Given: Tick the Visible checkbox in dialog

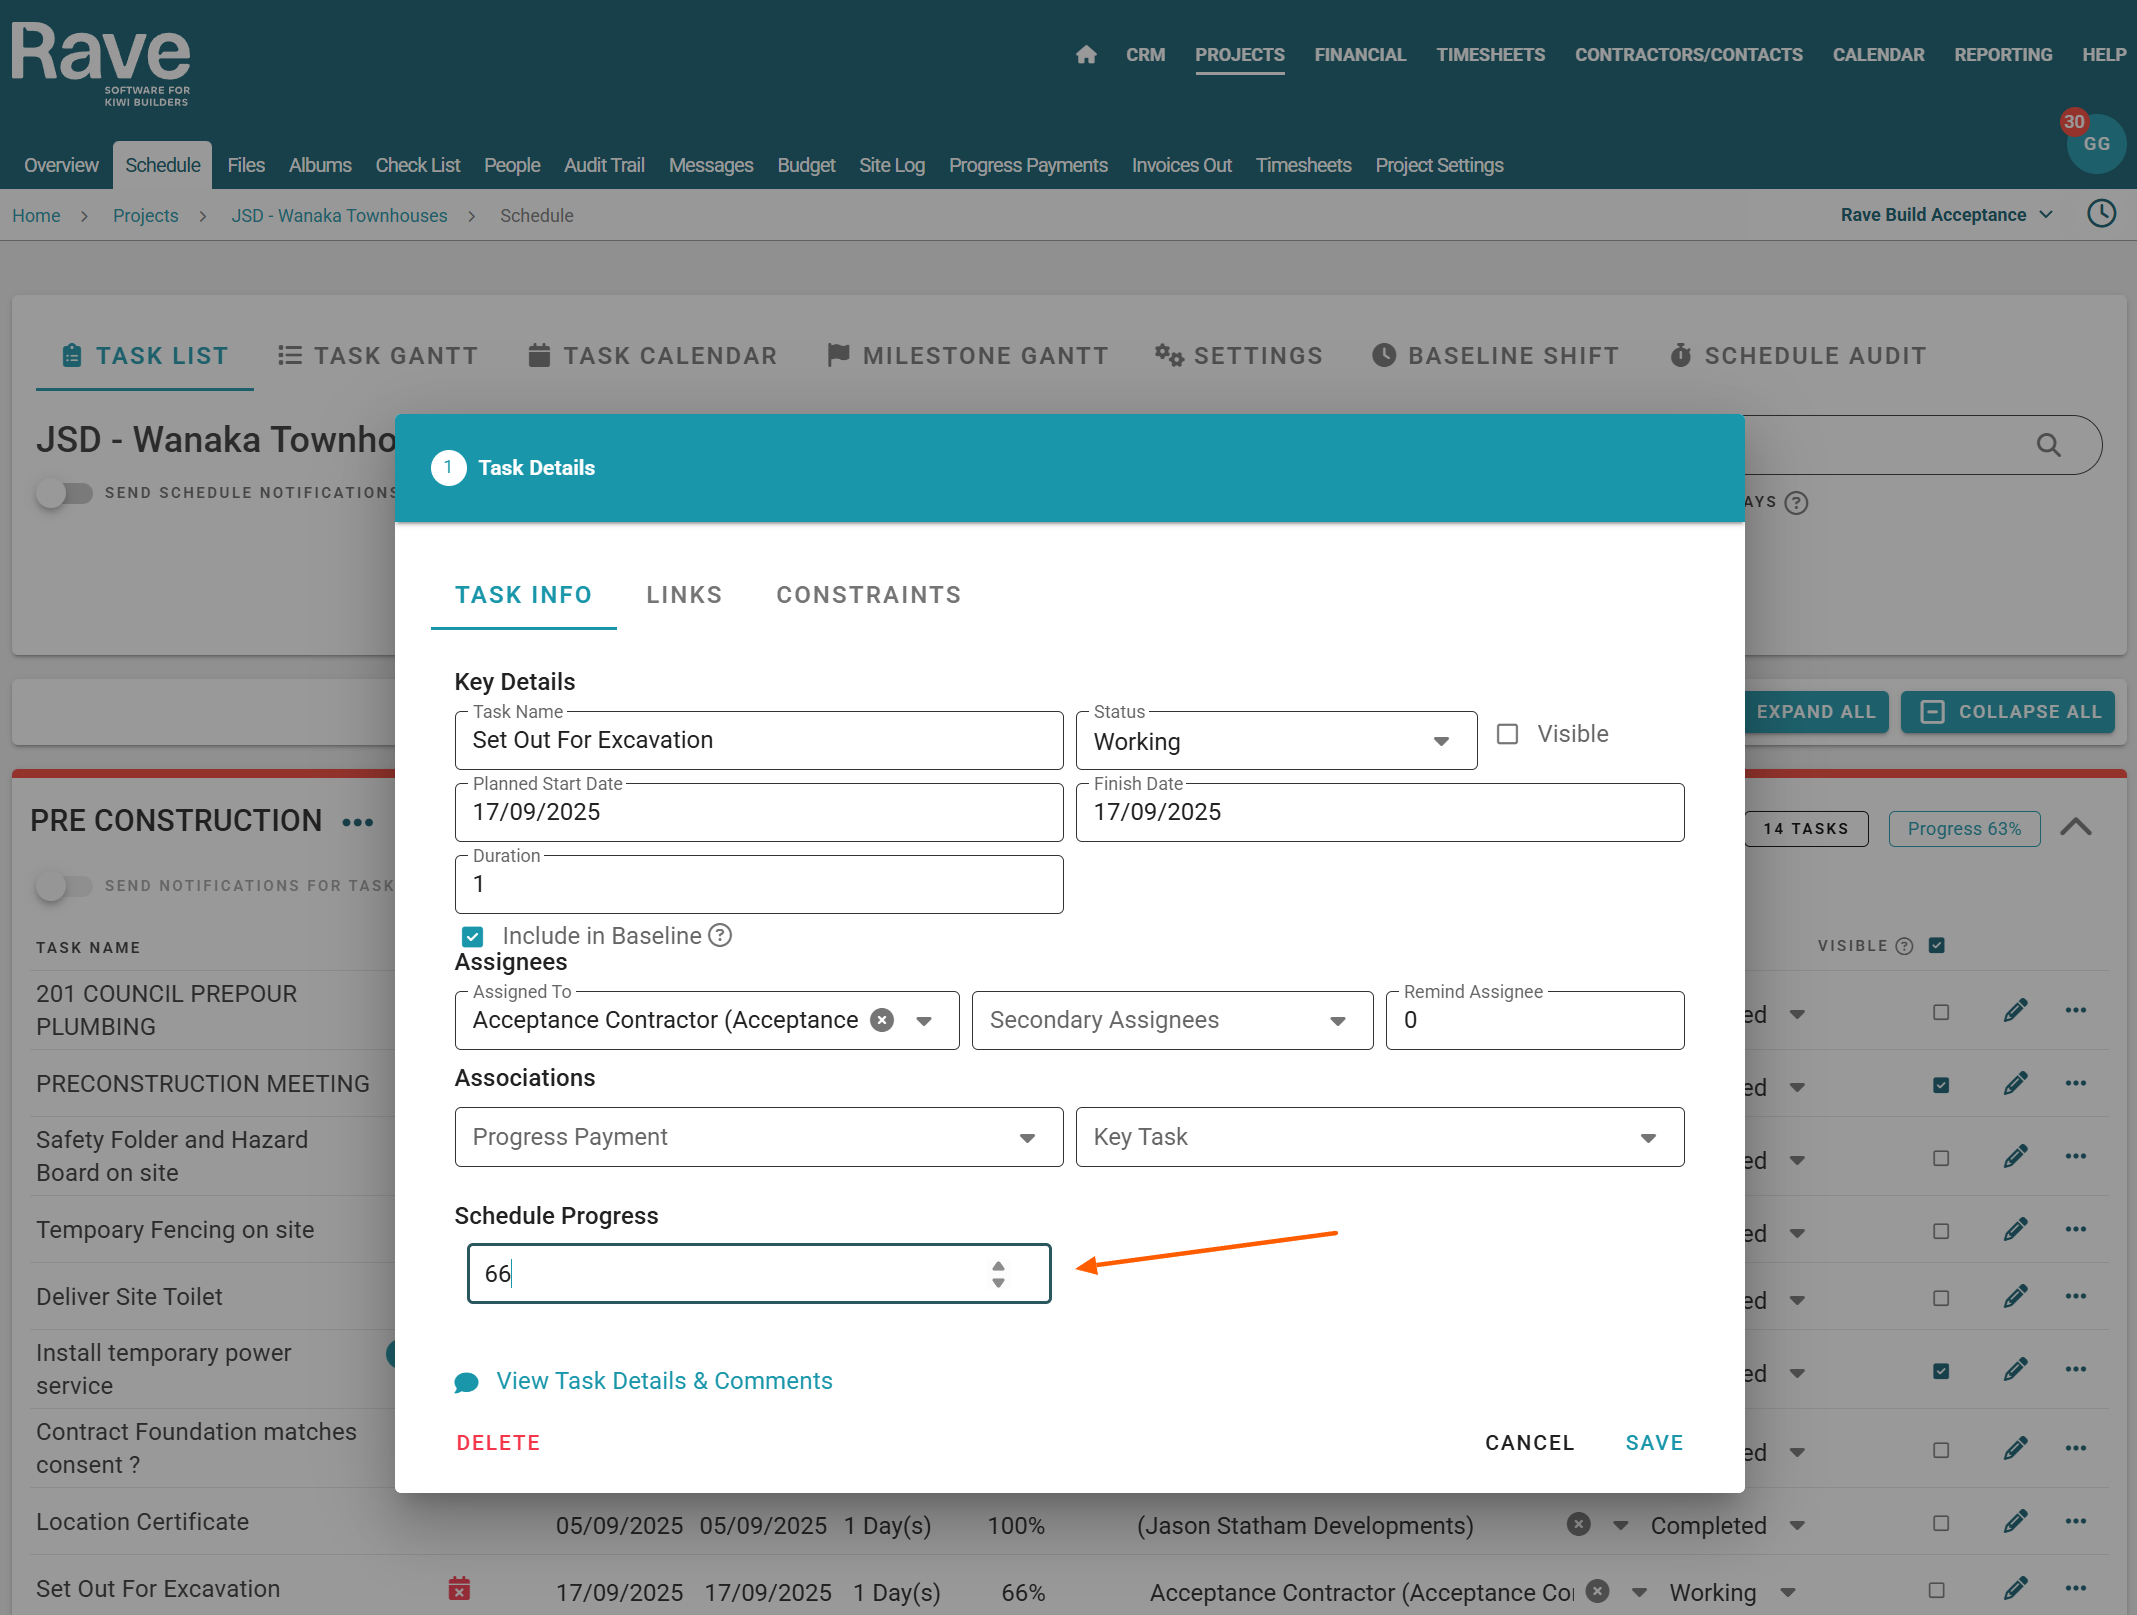Looking at the screenshot, I should point(1507,734).
